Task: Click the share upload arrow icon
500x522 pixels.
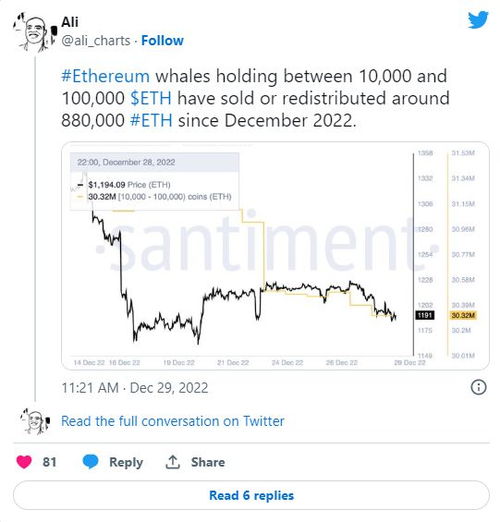Action: [x=173, y=462]
